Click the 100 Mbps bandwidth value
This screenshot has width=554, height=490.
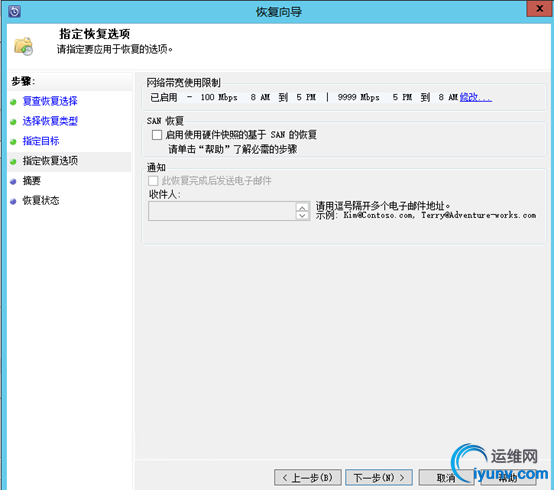(219, 97)
